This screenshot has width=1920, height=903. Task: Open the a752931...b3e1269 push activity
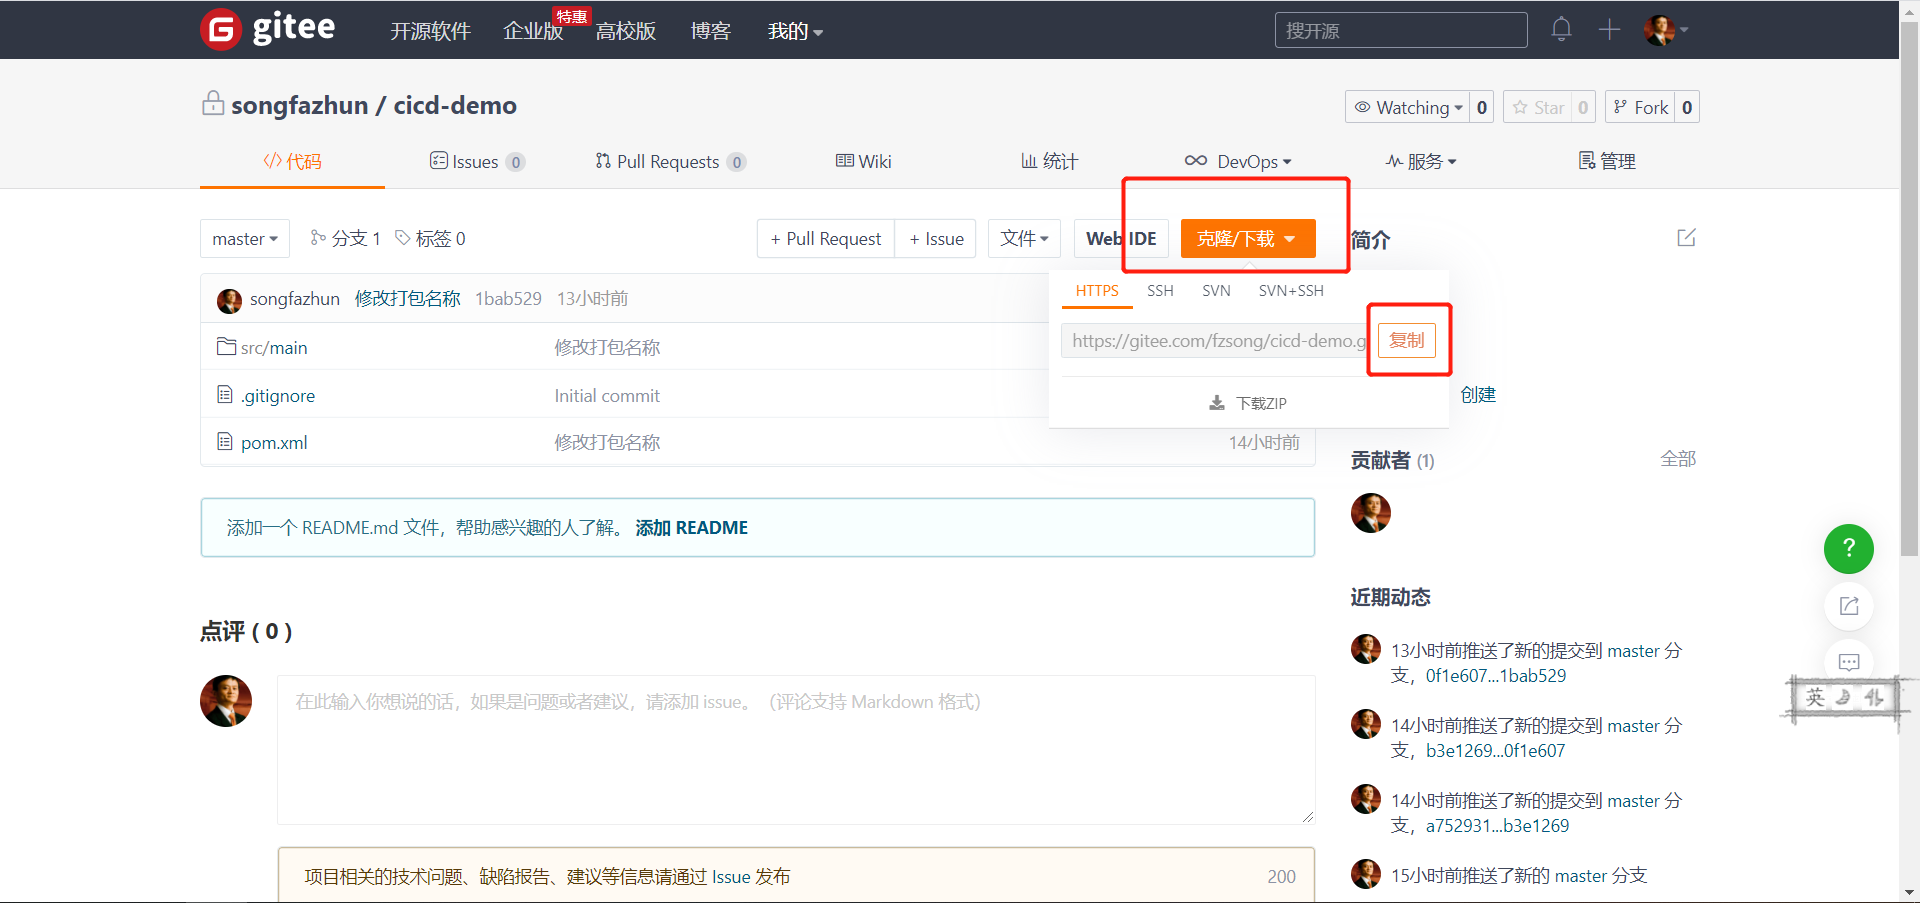point(1498,826)
